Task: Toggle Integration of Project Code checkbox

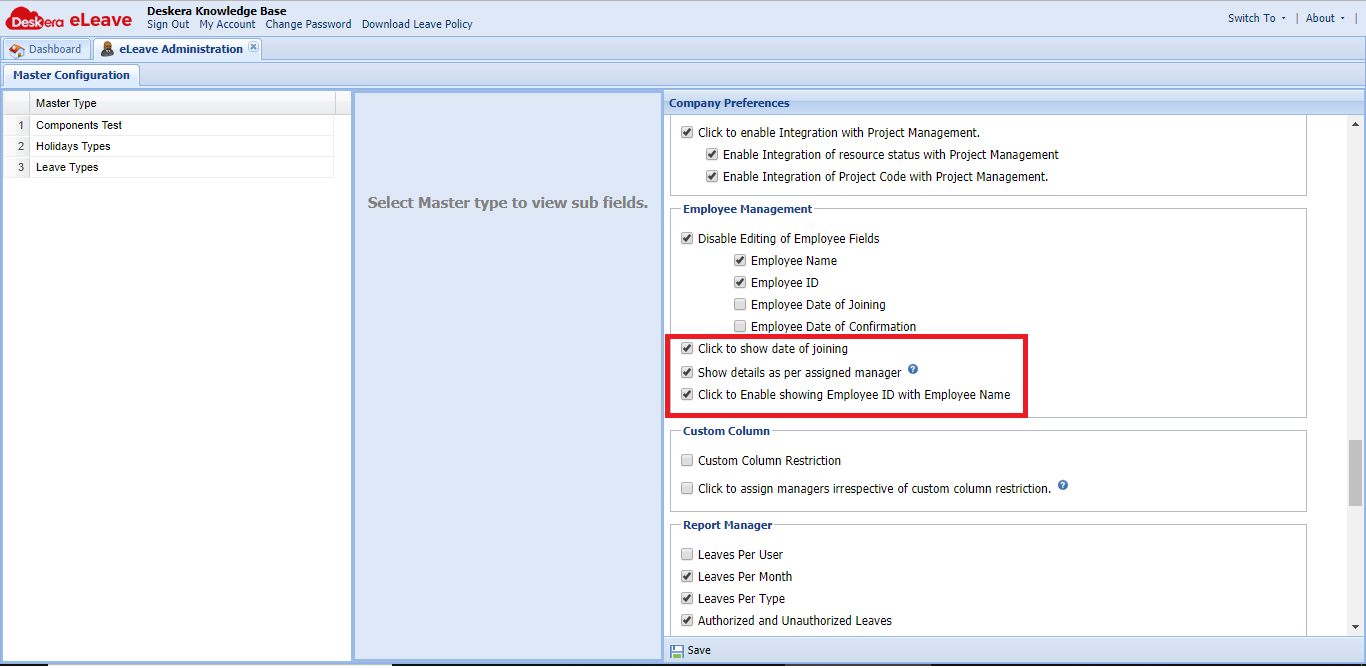Action: (712, 176)
